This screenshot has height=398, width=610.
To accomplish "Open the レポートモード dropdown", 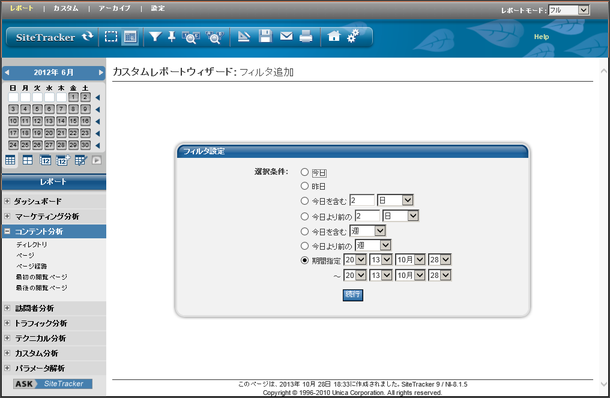I will click(569, 10).
